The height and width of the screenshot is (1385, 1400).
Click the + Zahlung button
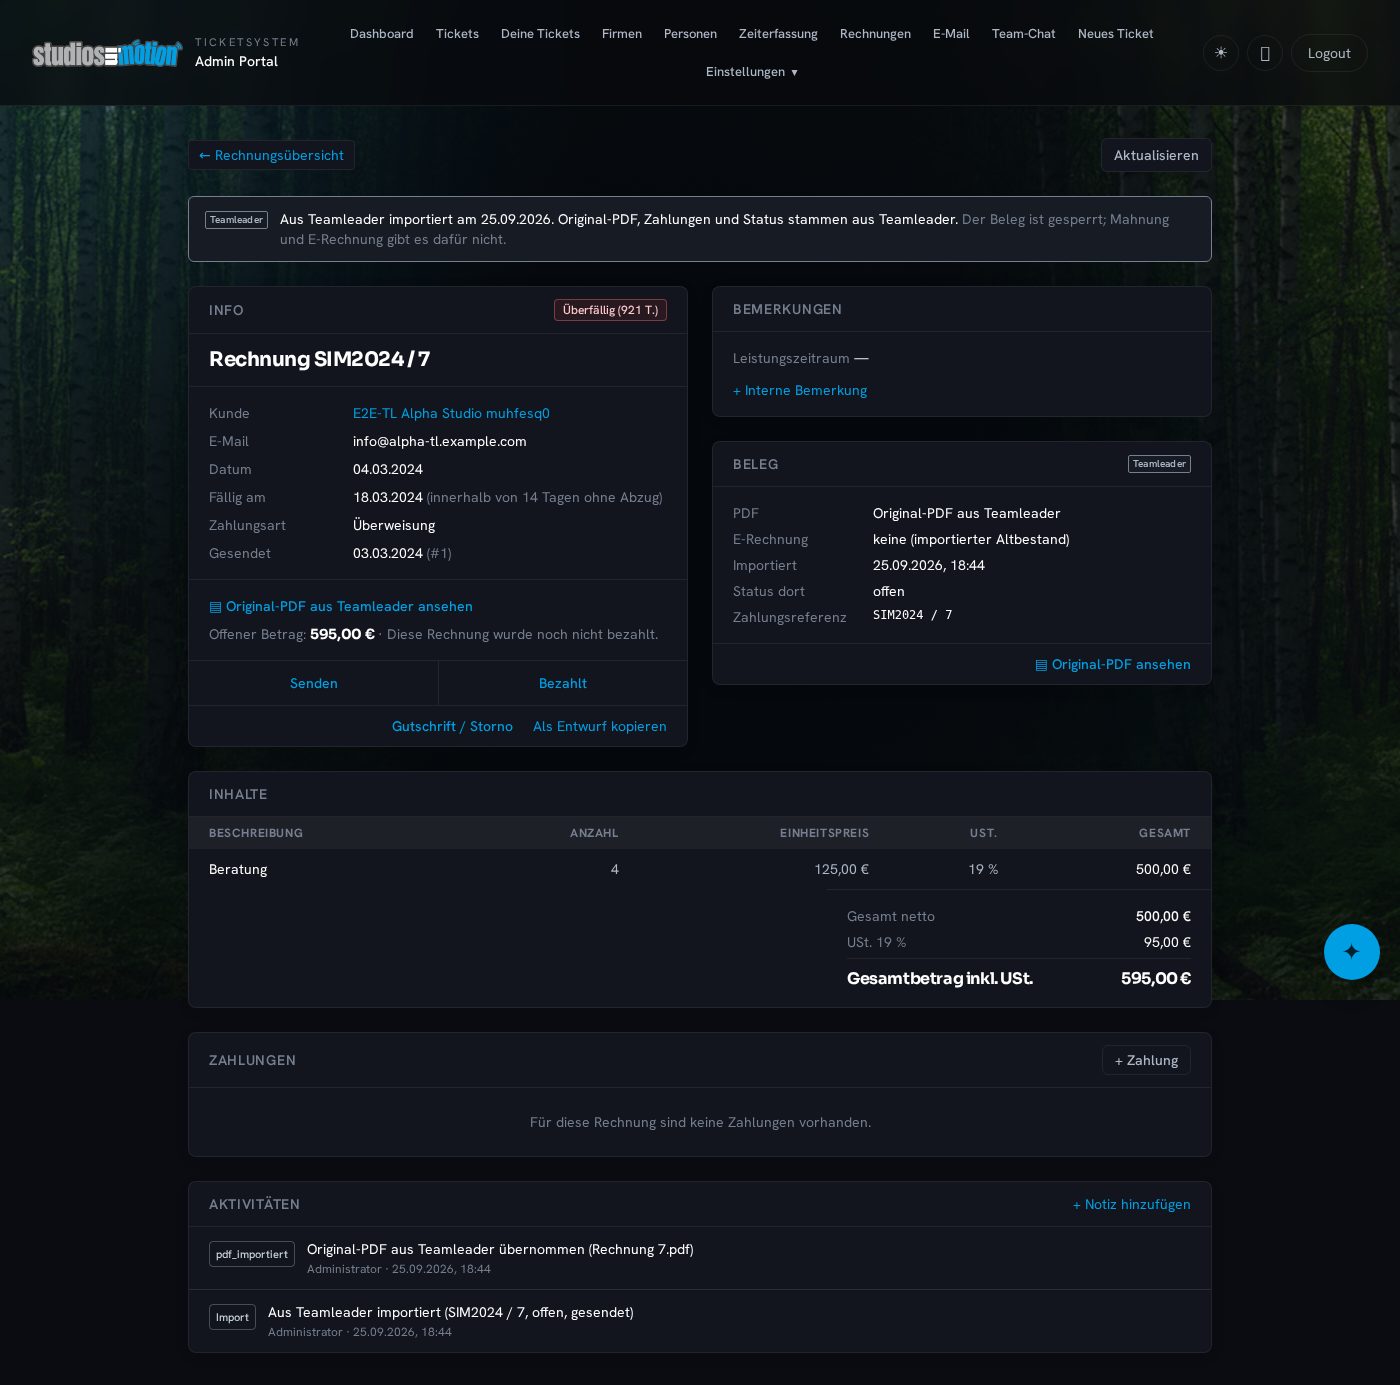point(1146,1060)
